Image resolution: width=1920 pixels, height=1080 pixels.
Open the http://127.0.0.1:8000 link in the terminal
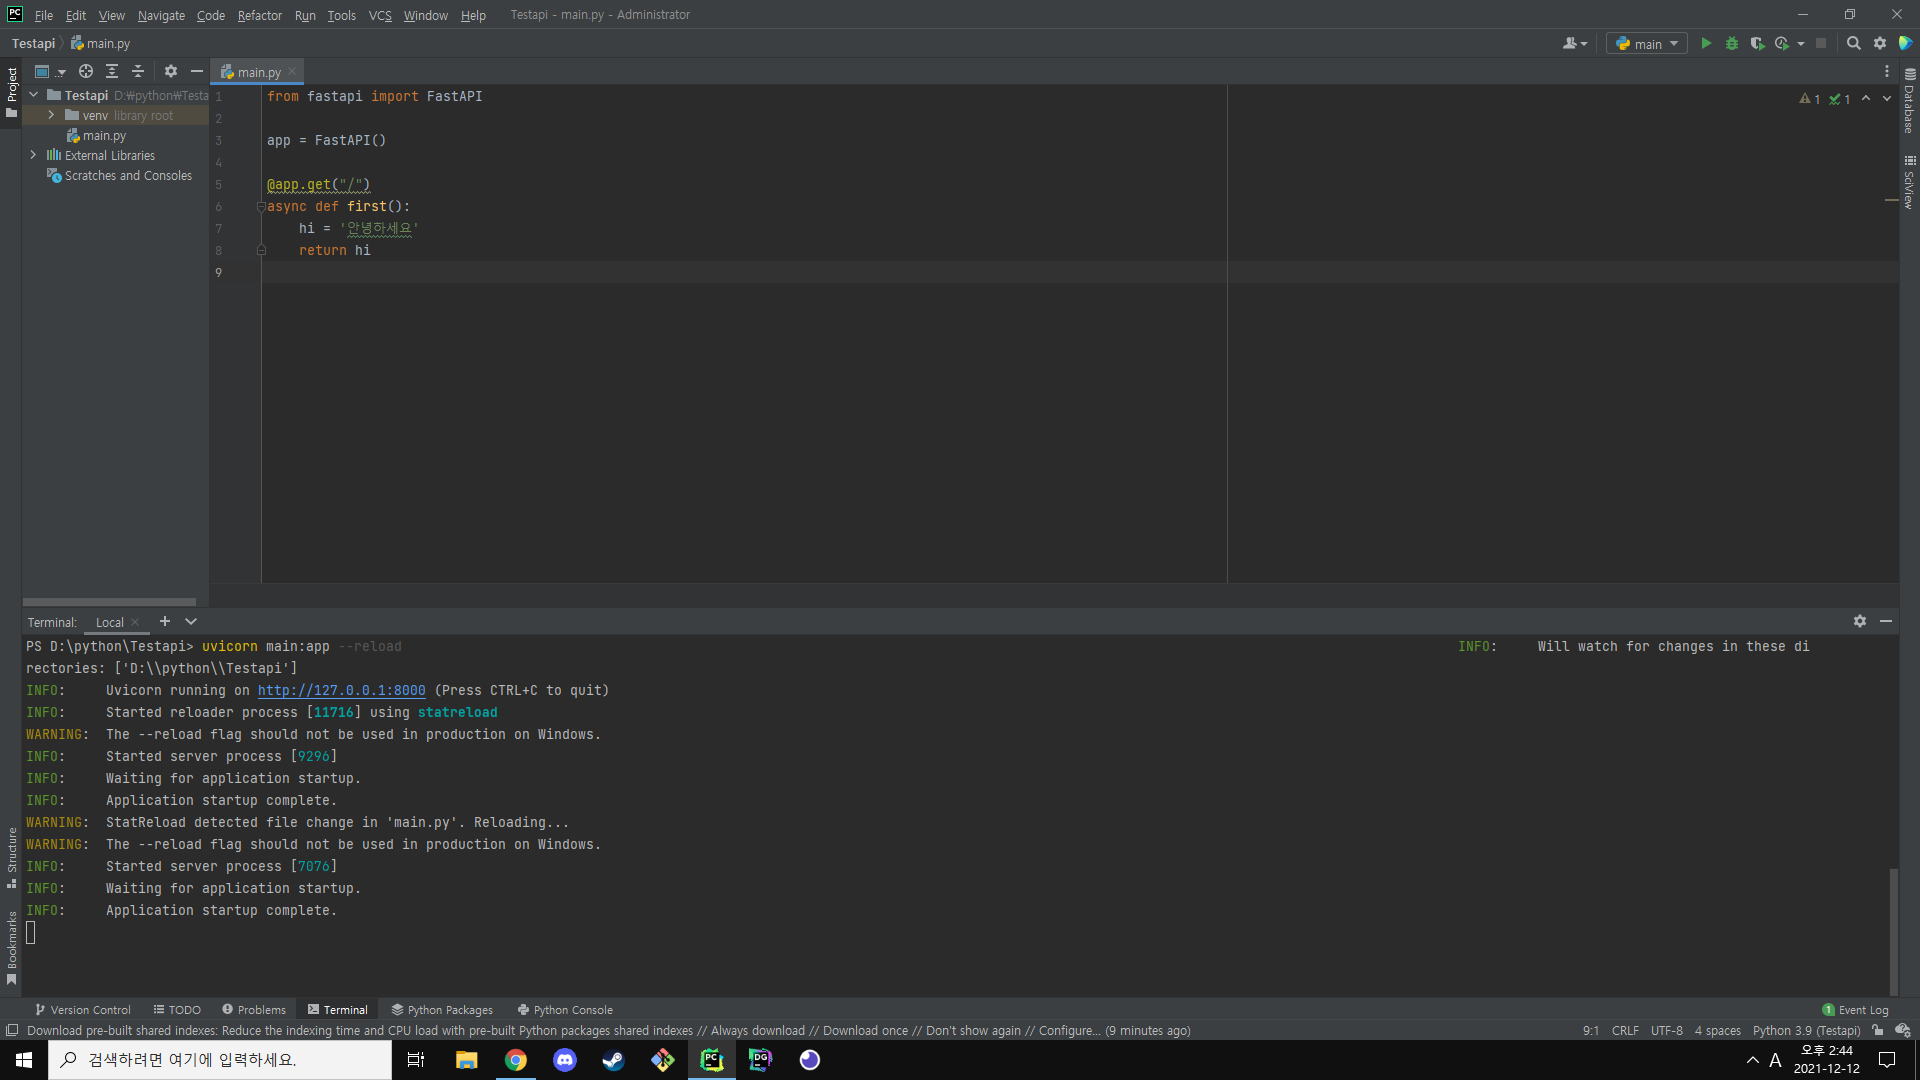[x=341, y=690]
